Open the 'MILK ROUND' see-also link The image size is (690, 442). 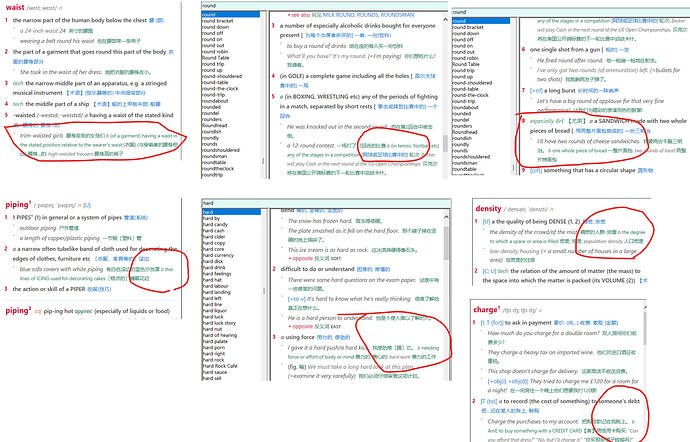(338, 15)
